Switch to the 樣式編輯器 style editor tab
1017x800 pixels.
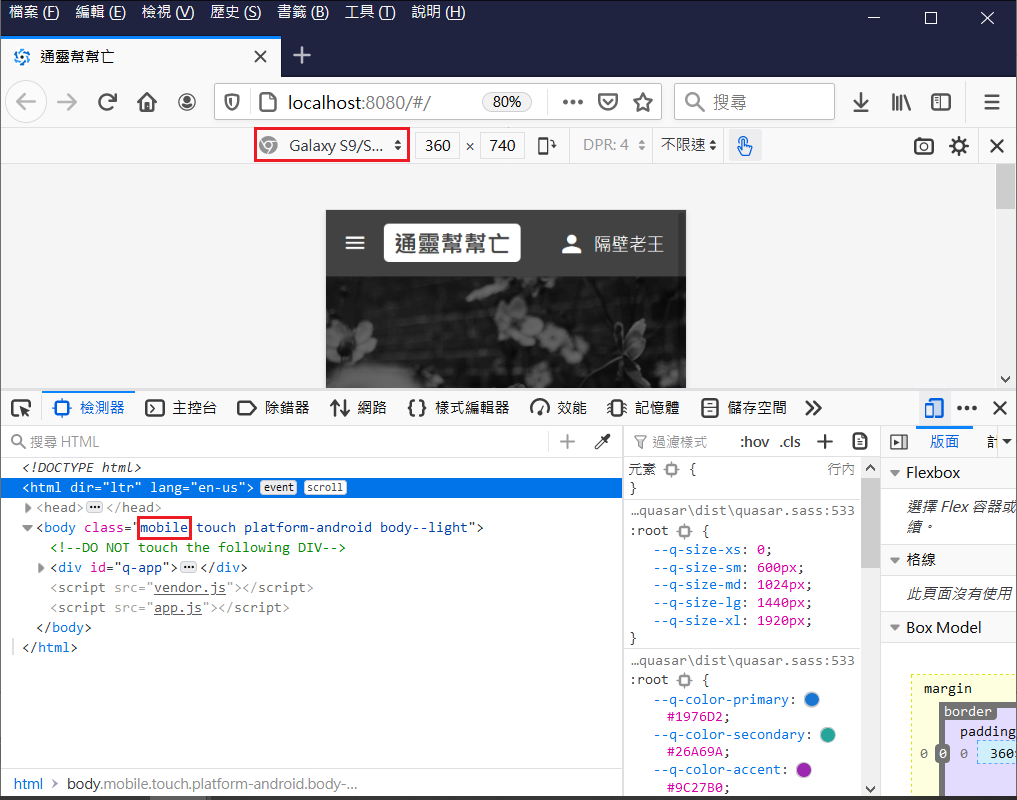[x=458, y=408]
